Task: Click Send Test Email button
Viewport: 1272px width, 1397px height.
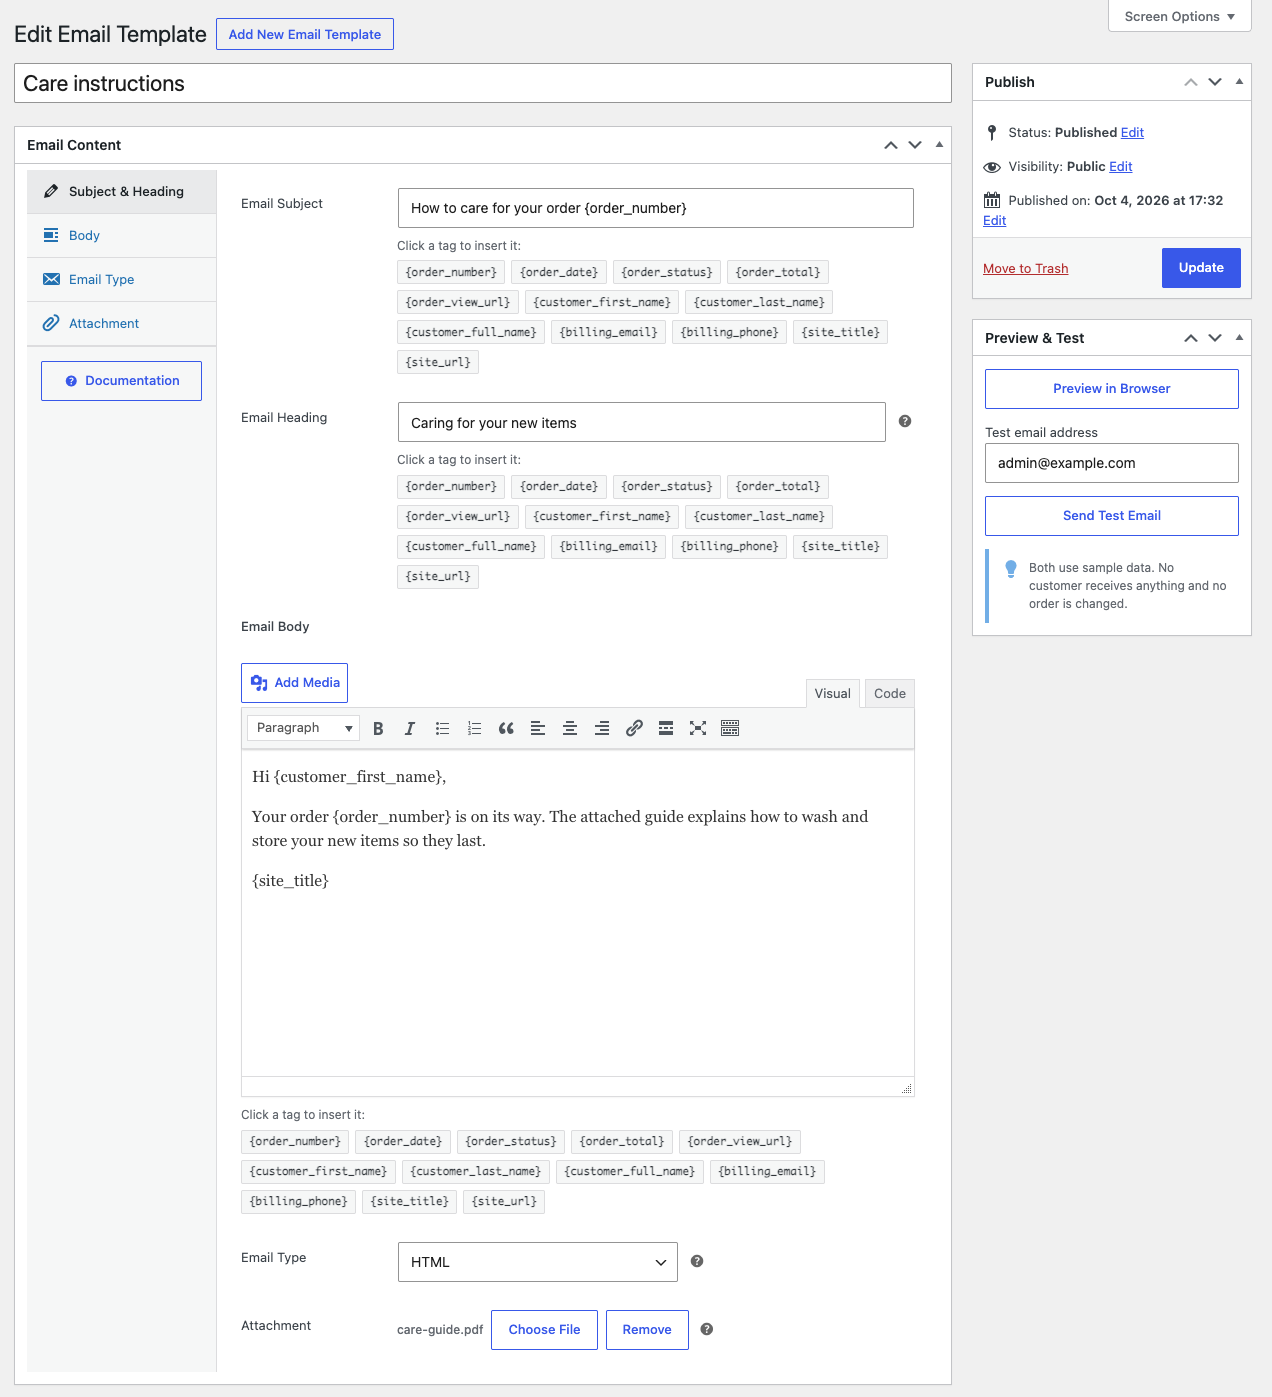Action: pos(1112,516)
